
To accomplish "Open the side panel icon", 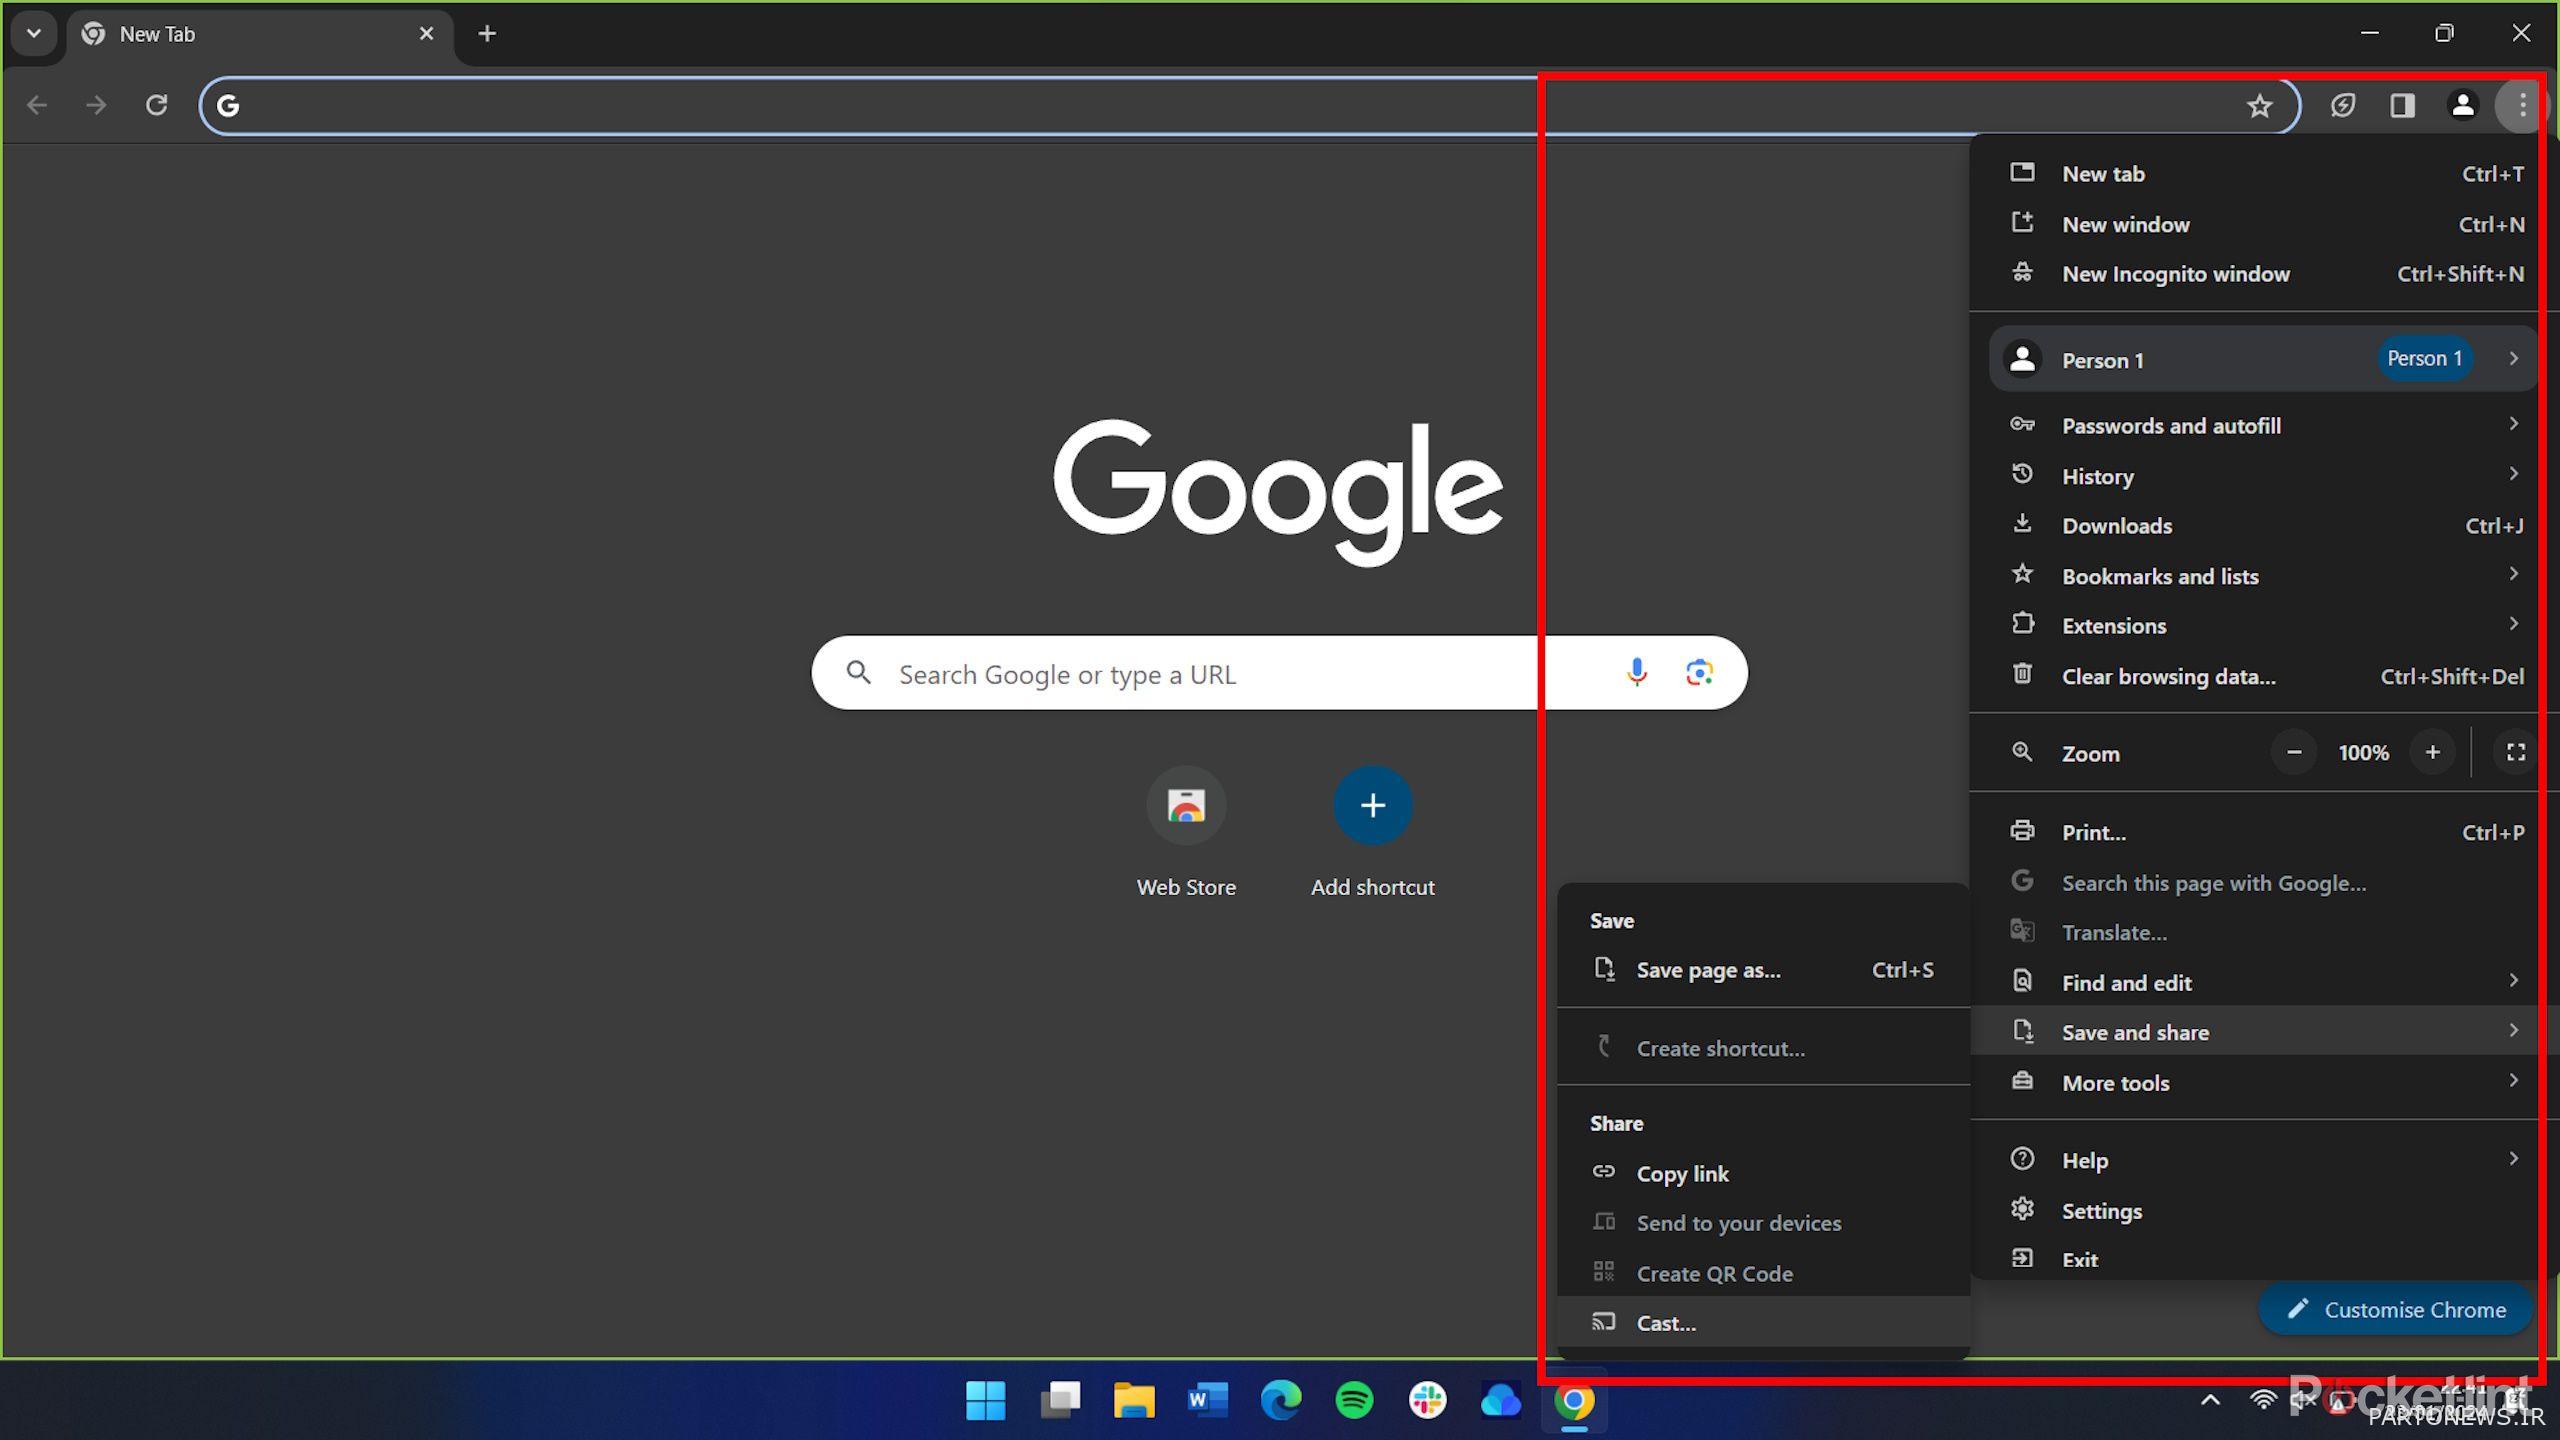I will [2403, 105].
